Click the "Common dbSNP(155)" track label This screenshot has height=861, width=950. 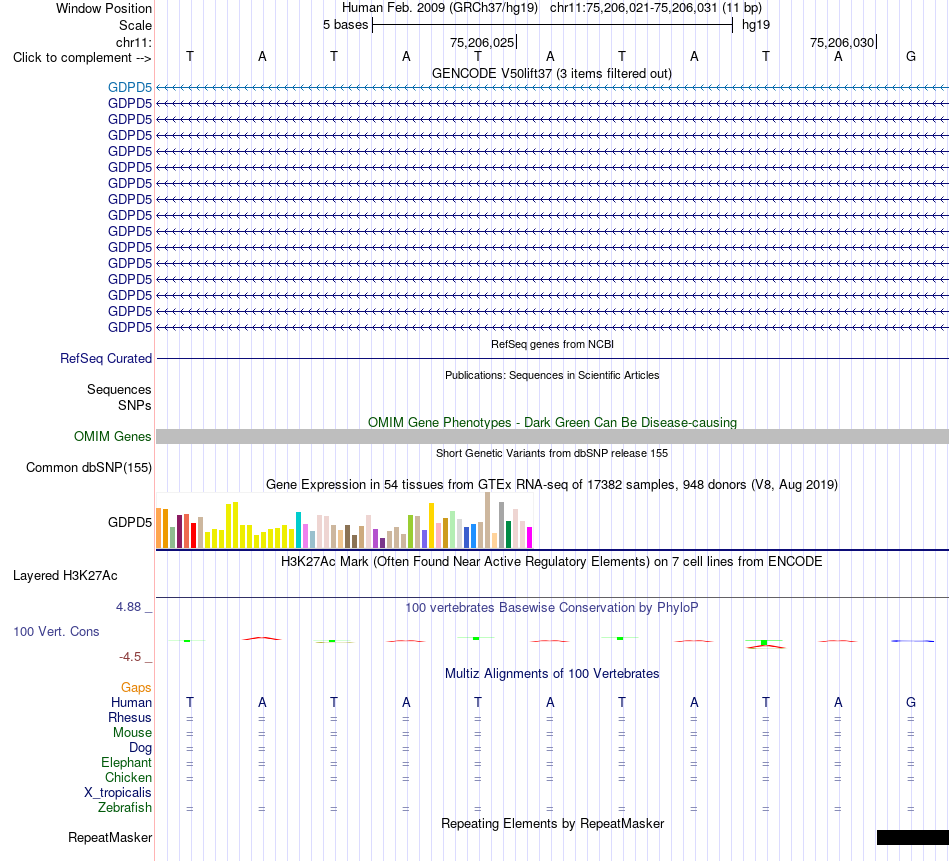89,467
